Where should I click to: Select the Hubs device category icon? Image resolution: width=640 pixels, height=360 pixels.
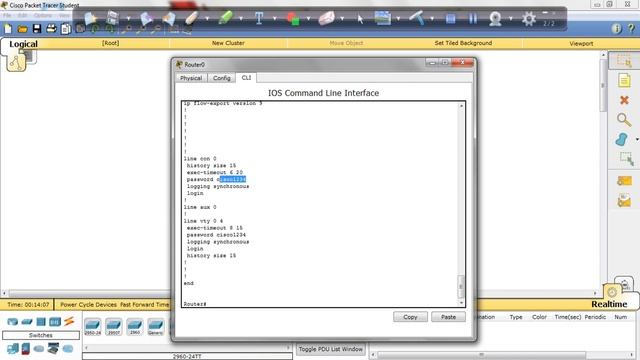41,322
